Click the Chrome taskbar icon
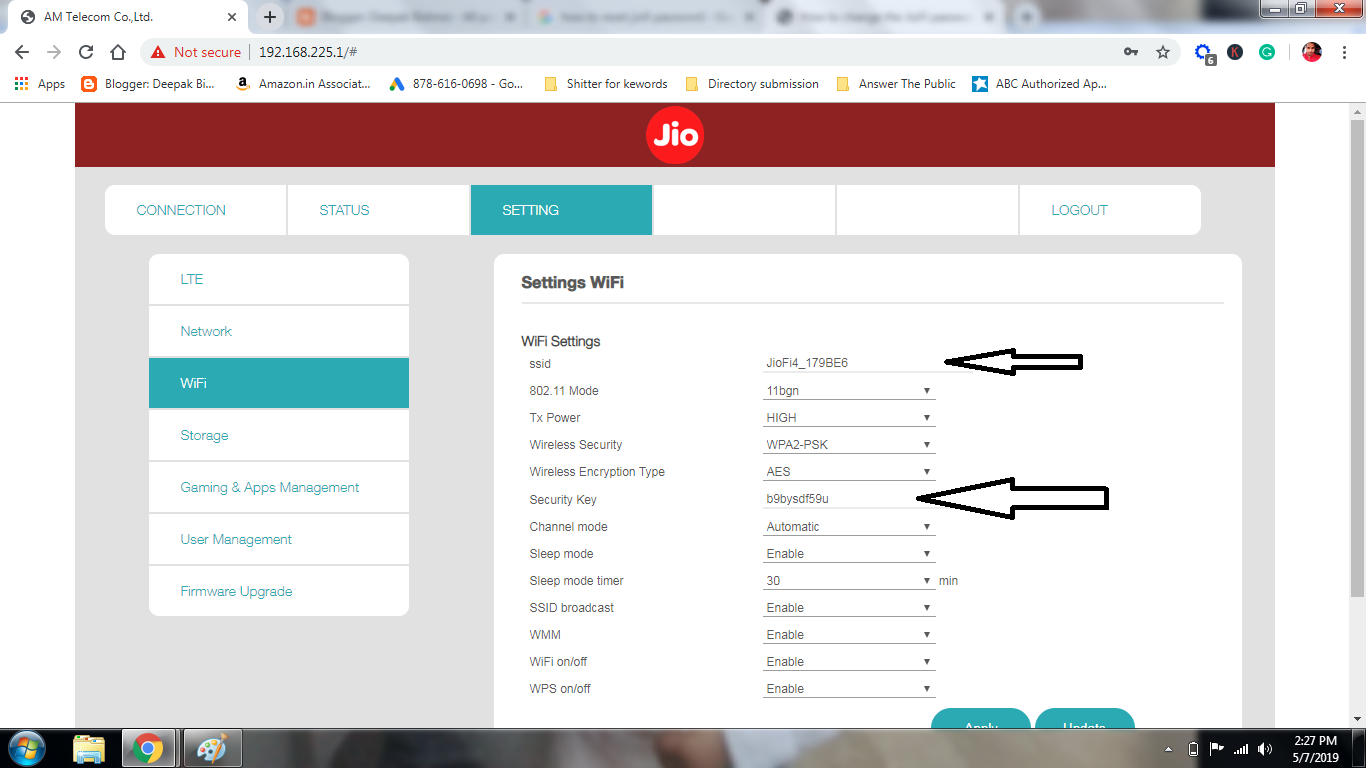1366x768 pixels. point(148,748)
